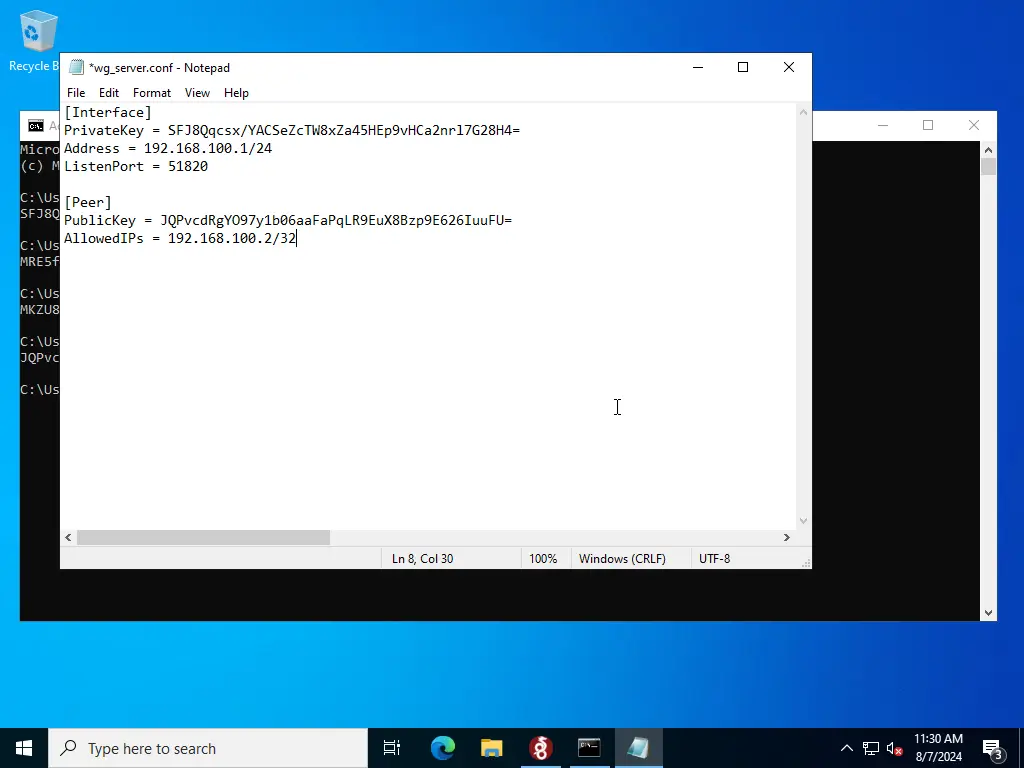Place cursor in the PrivateKey value
The height and width of the screenshot is (768, 1024).
click(x=344, y=130)
